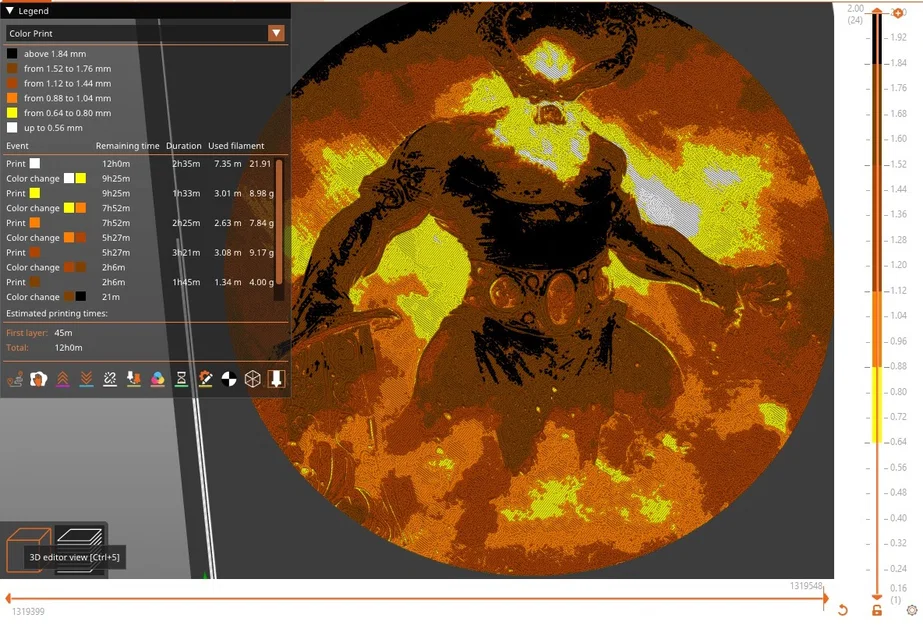This screenshot has width=923, height=625.
Task: Click the reset undo arrow beside horizontal slider
Action: click(843, 610)
